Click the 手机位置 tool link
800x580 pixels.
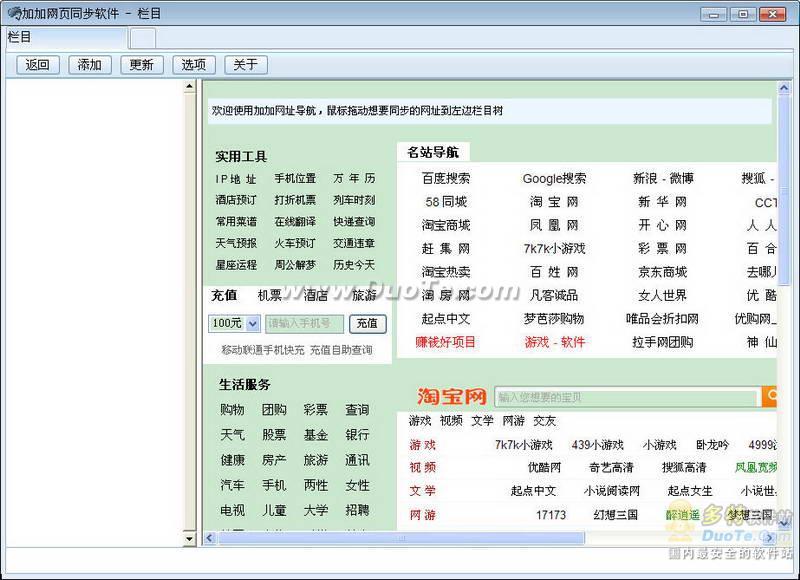point(295,179)
